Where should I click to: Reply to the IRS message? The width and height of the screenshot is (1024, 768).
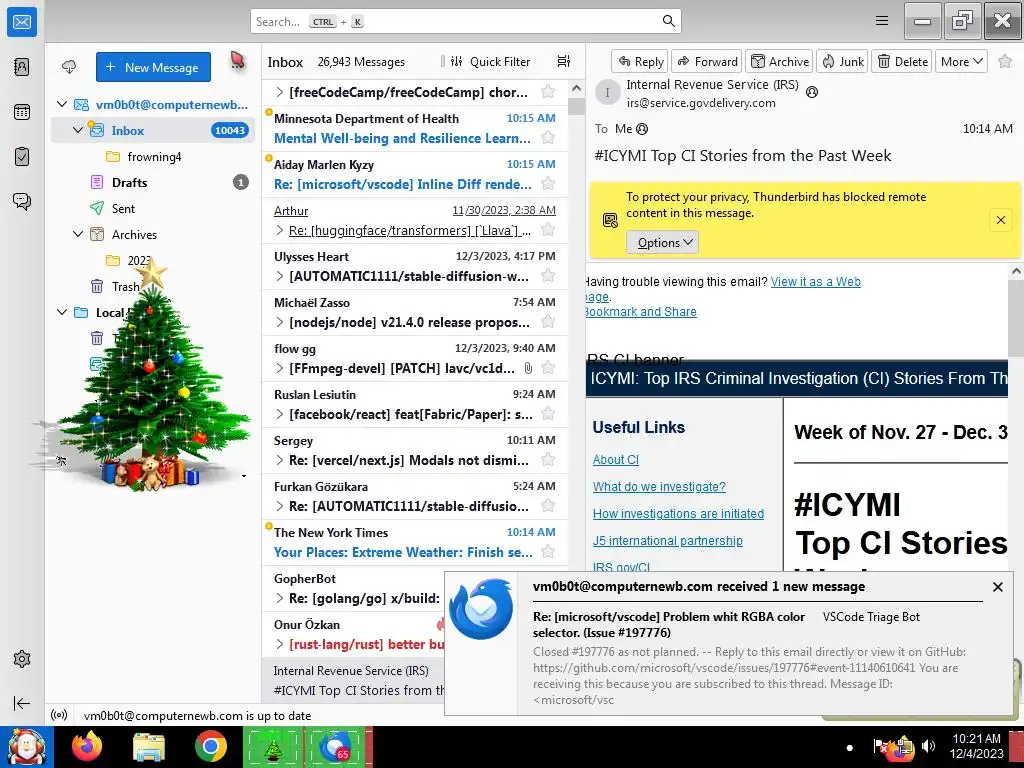click(640, 61)
